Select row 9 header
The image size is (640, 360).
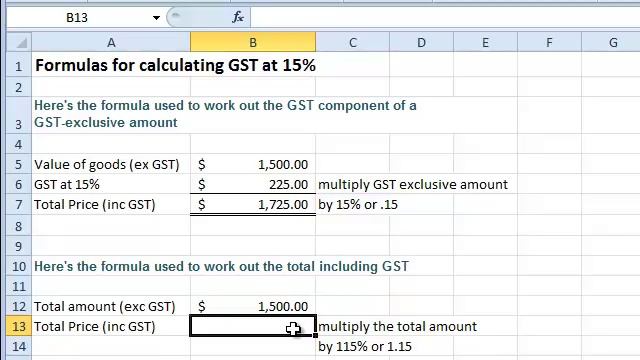pos(19,246)
